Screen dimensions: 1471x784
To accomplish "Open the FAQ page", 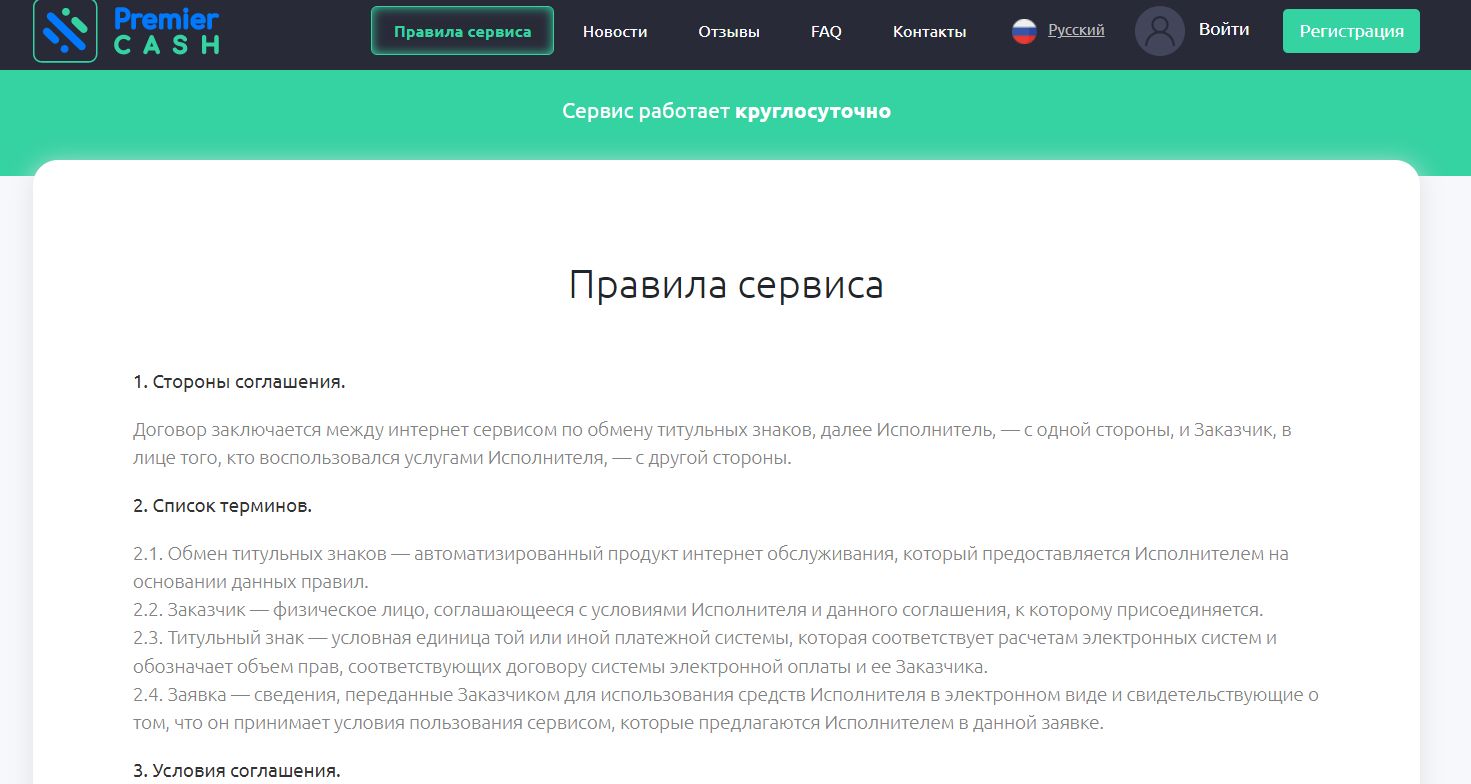I will pos(826,32).
